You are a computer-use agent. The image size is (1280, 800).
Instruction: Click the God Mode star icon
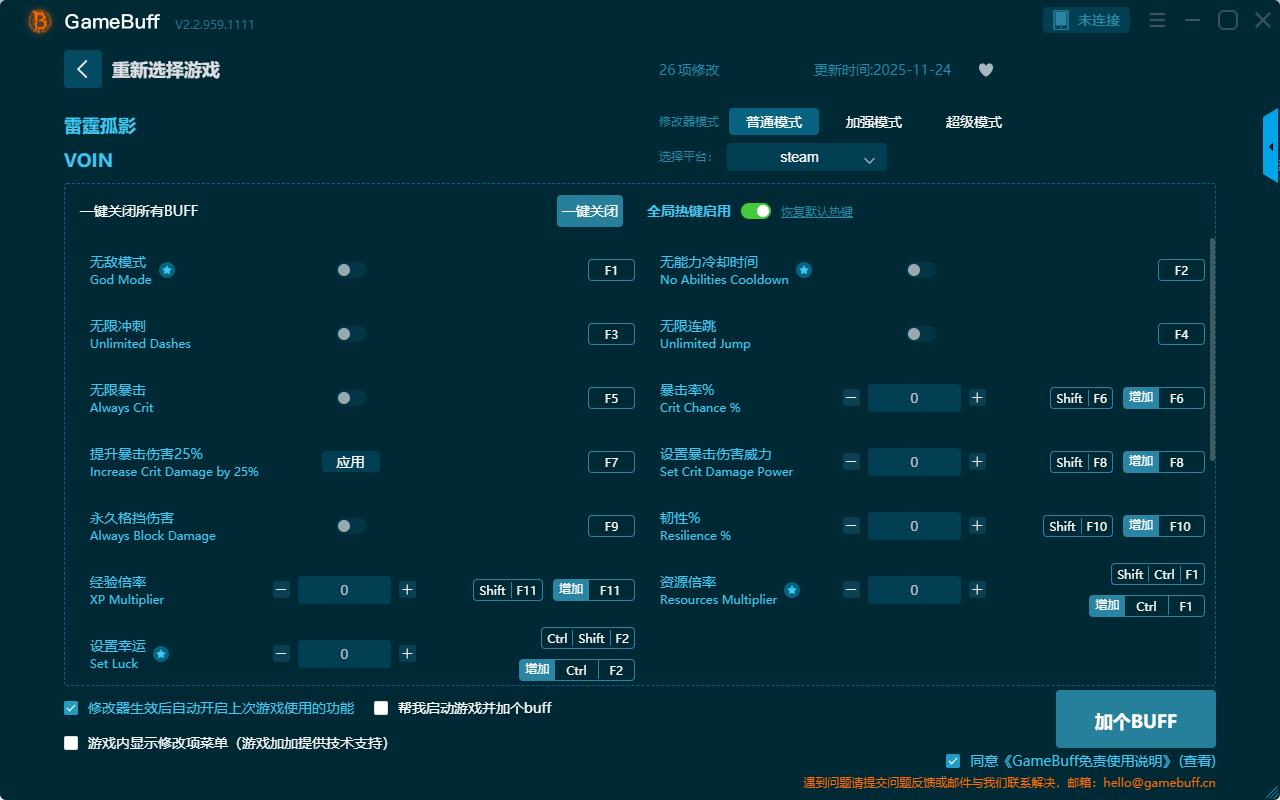167,270
